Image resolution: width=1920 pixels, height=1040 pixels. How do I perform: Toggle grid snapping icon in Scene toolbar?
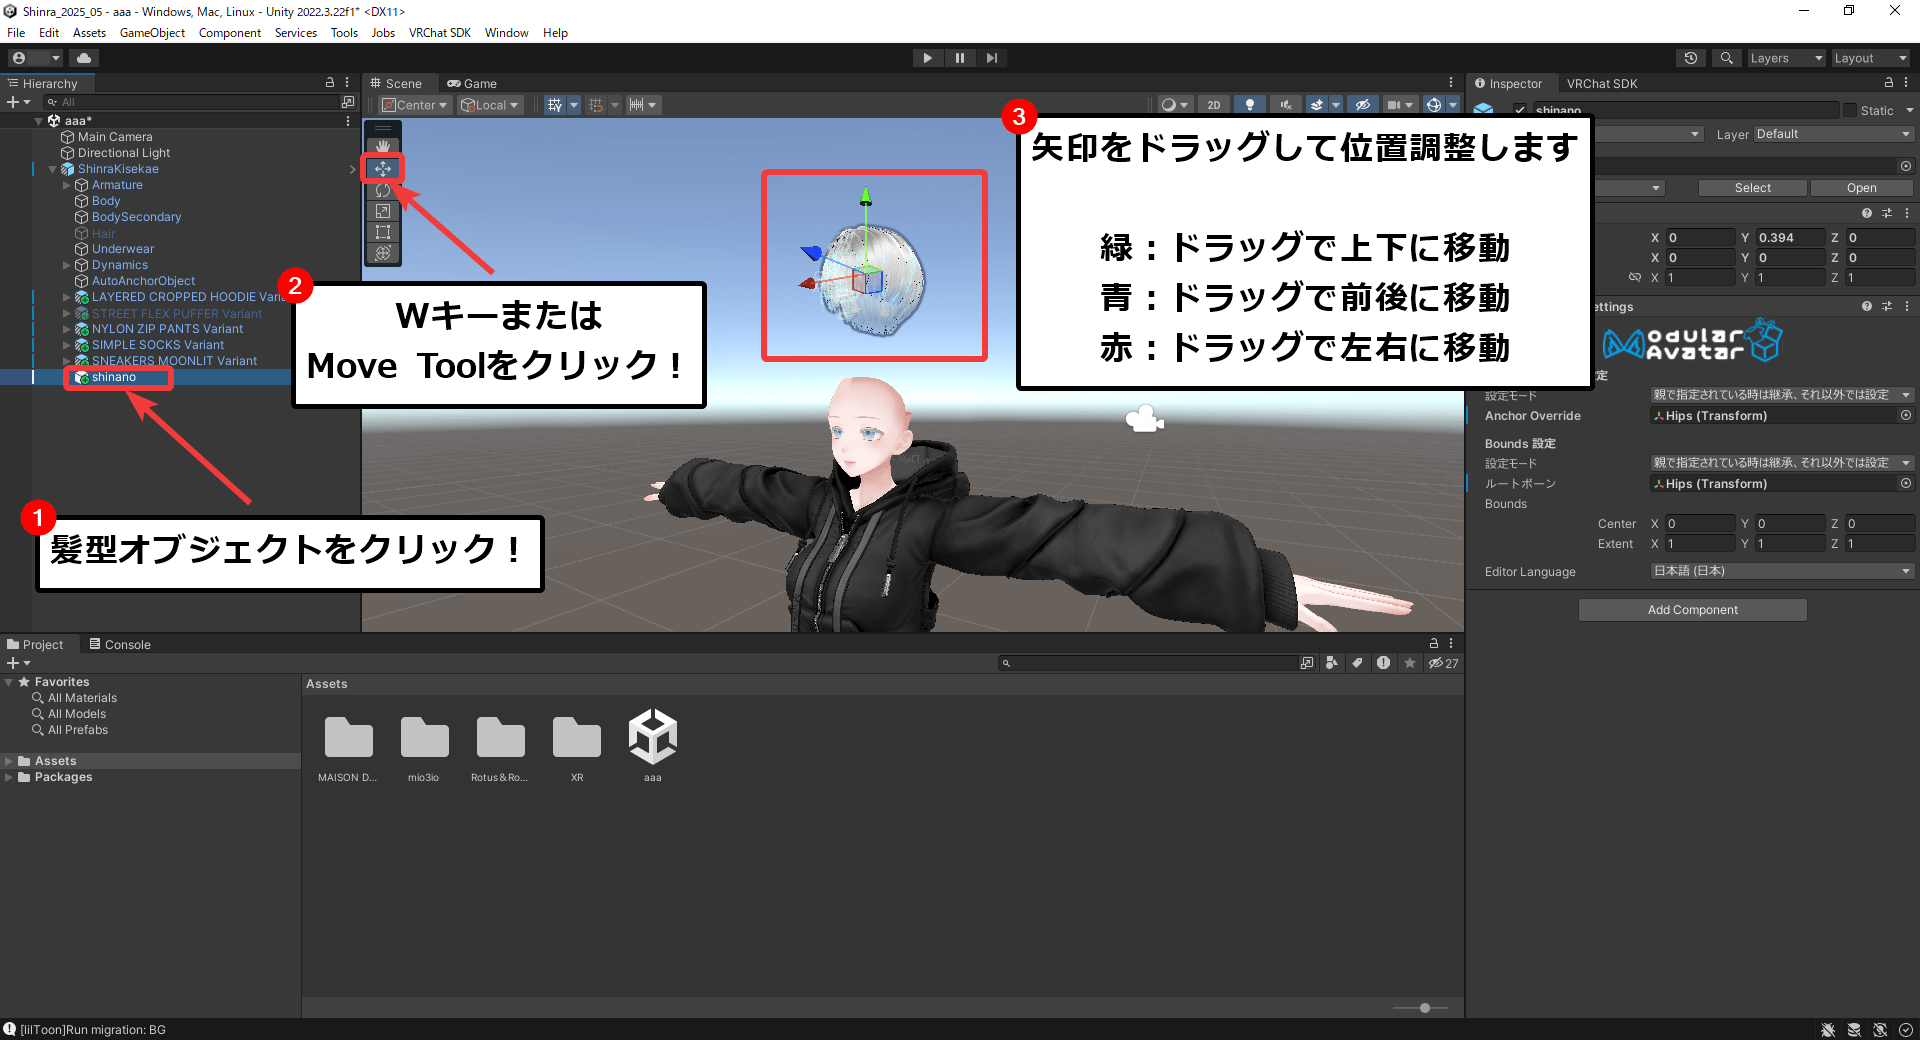click(555, 105)
